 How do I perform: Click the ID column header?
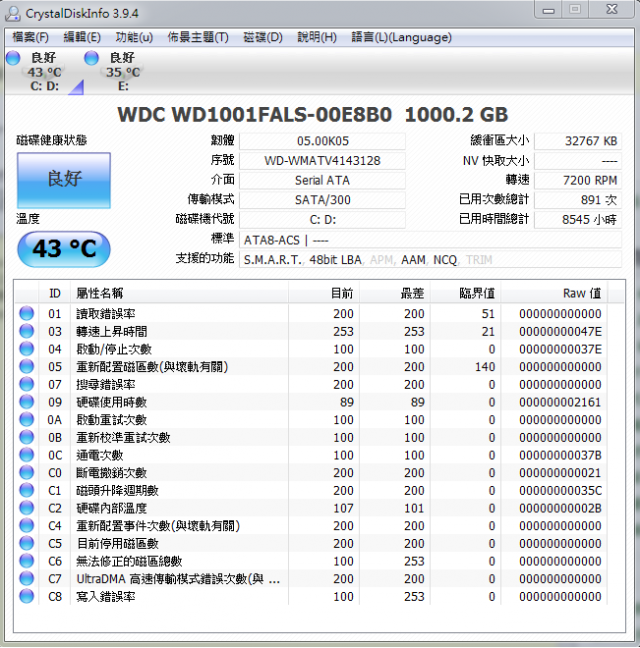[x=55, y=293]
